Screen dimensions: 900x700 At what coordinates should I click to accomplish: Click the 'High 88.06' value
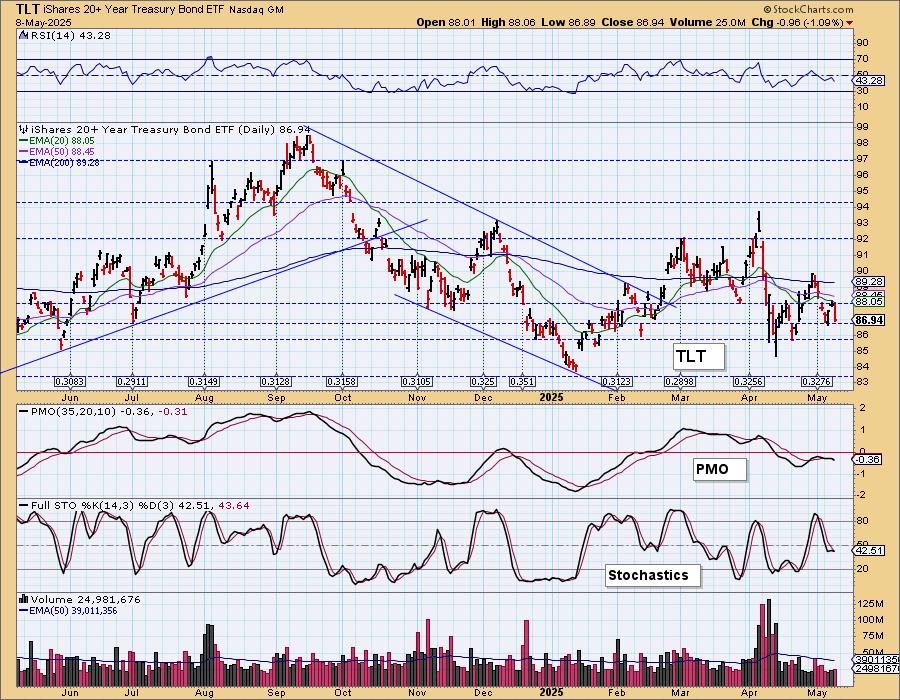[508, 23]
